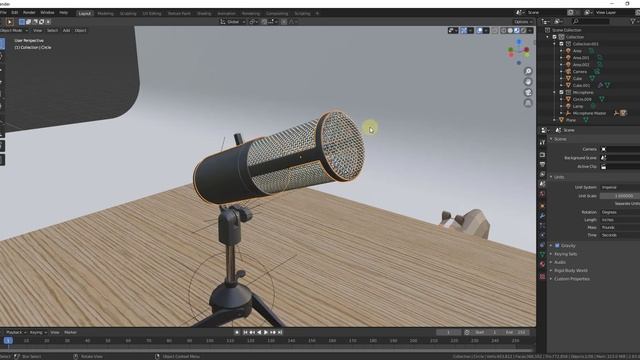Click the pan view hand icon
This screenshot has height=360, width=640.
click(x=528, y=82)
